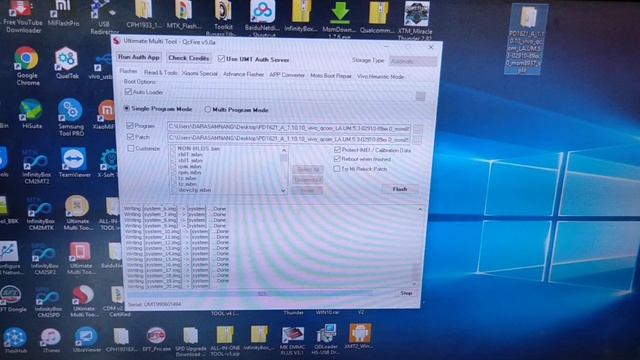Browse for the Patch file path
The height and width of the screenshot is (360, 640).
point(417,140)
